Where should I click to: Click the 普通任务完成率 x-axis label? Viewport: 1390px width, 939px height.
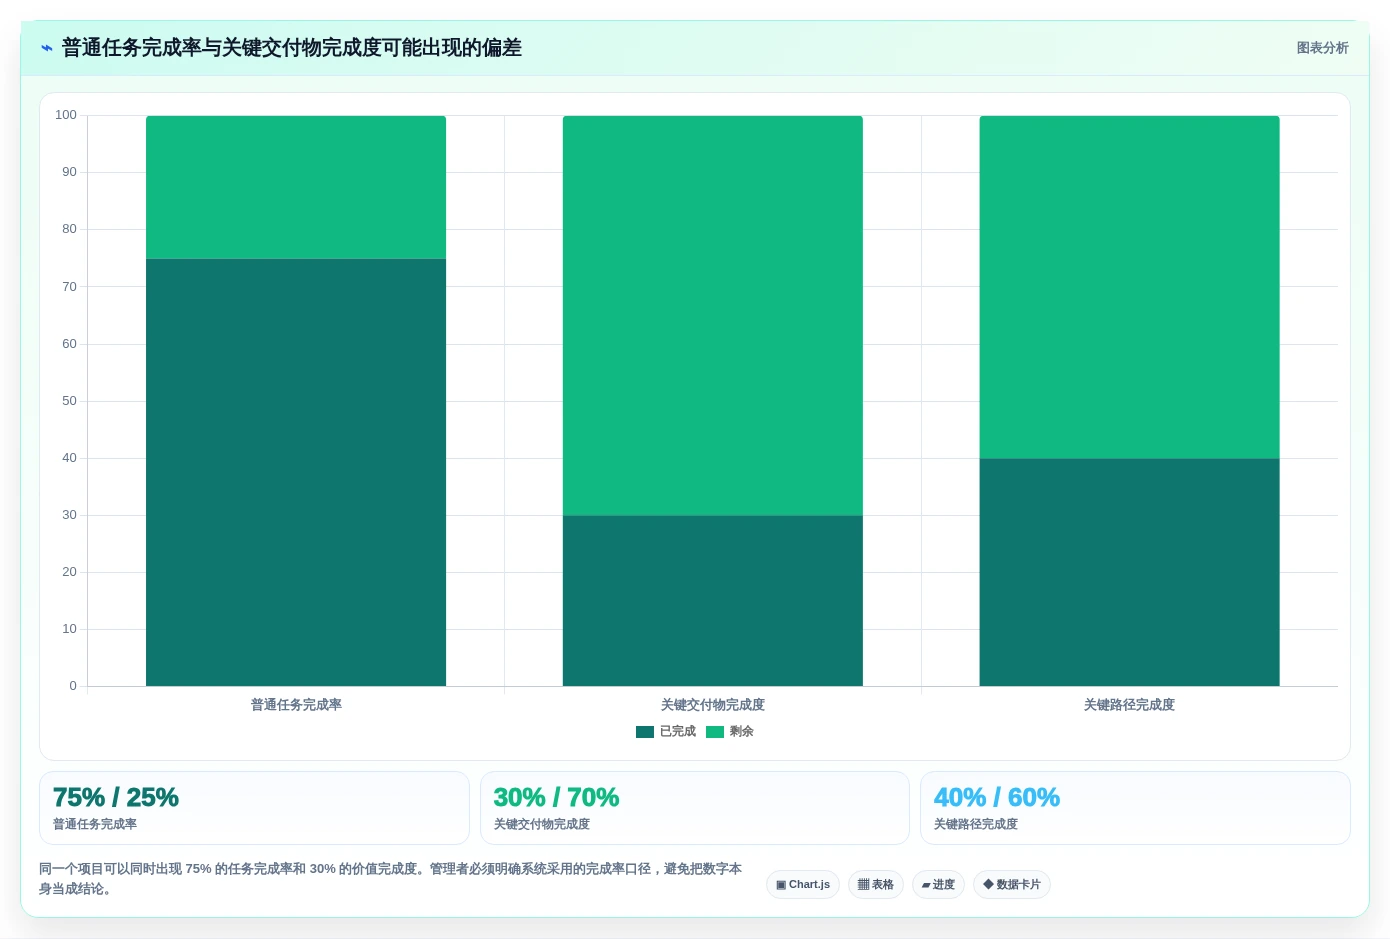(x=296, y=705)
